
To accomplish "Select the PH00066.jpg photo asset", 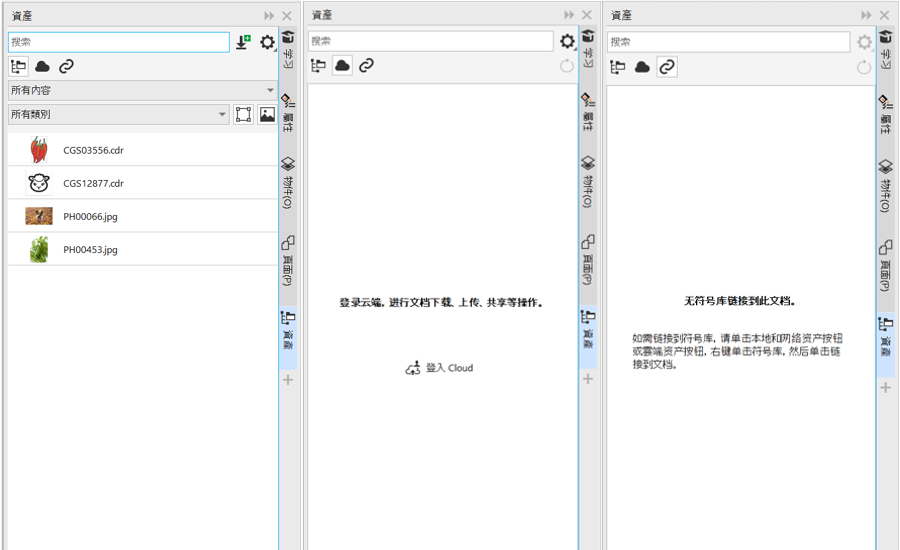I will tap(90, 216).
